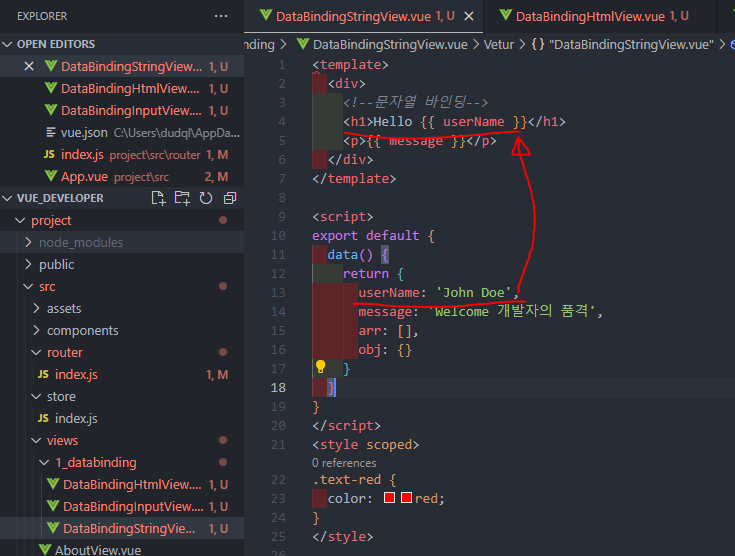Image resolution: width=735 pixels, height=556 pixels.
Task: Open Explorer views and more actions menu
Action: pyautogui.click(x=221, y=16)
